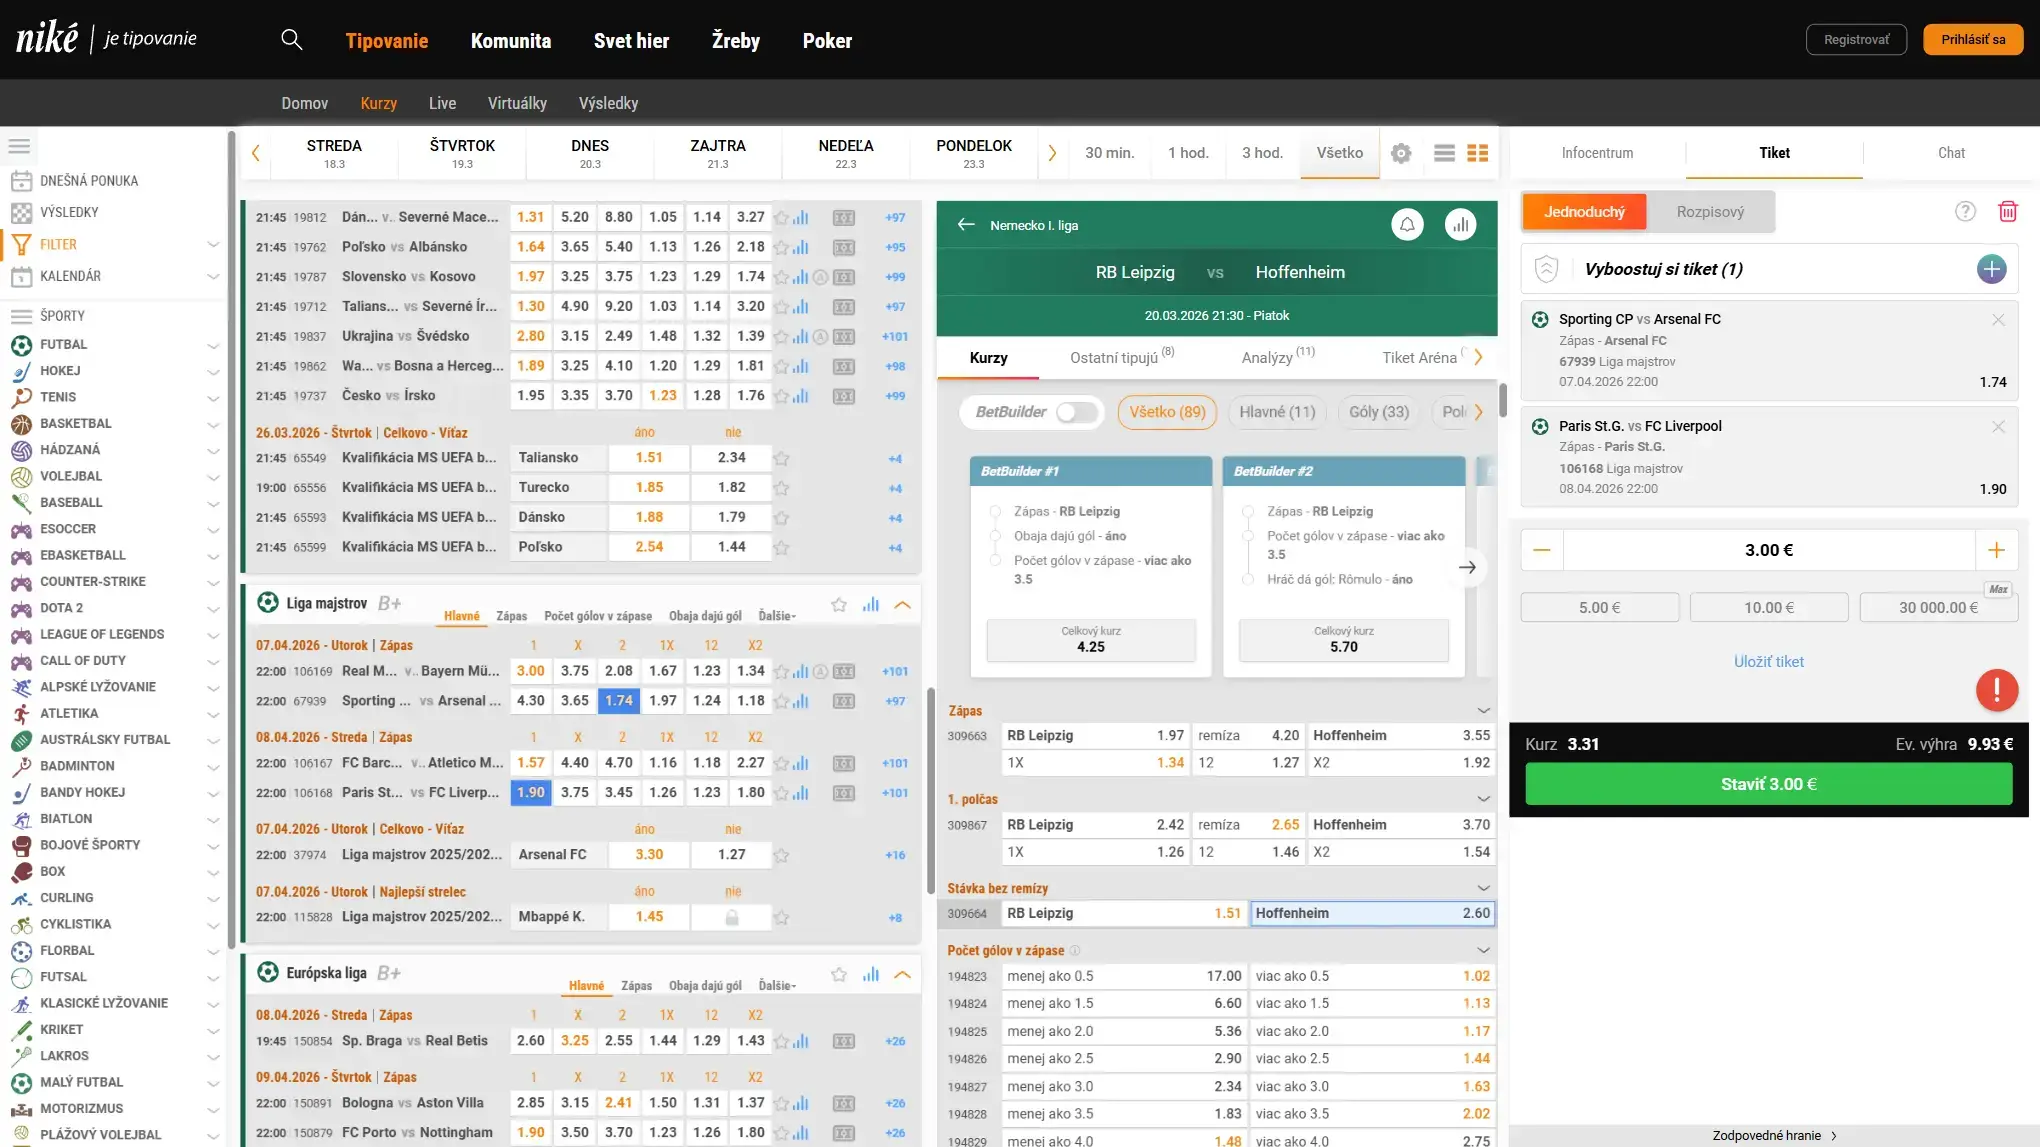Open the Poker menu item
The height and width of the screenshot is (1147, 2040).
coord(828,41)
